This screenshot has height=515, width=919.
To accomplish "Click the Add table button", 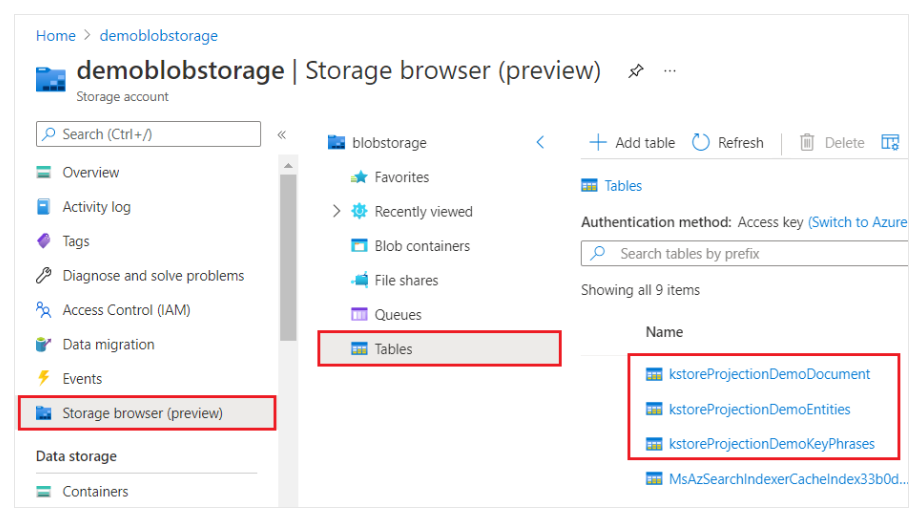I will (x=632, y=142).
